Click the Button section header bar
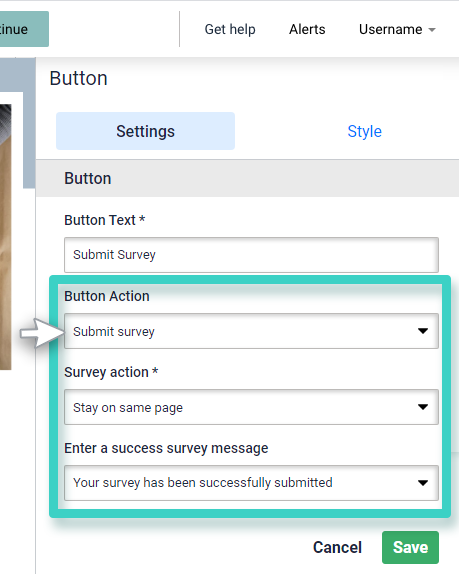Screen dimensions: 459x574 [247, 178]
